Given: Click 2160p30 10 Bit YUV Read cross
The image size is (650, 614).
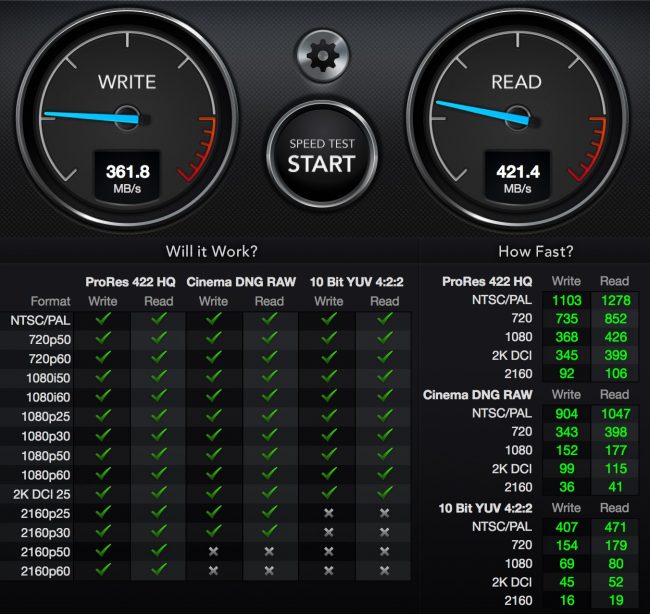Looking at the screenshot, I should pos(385,532).
